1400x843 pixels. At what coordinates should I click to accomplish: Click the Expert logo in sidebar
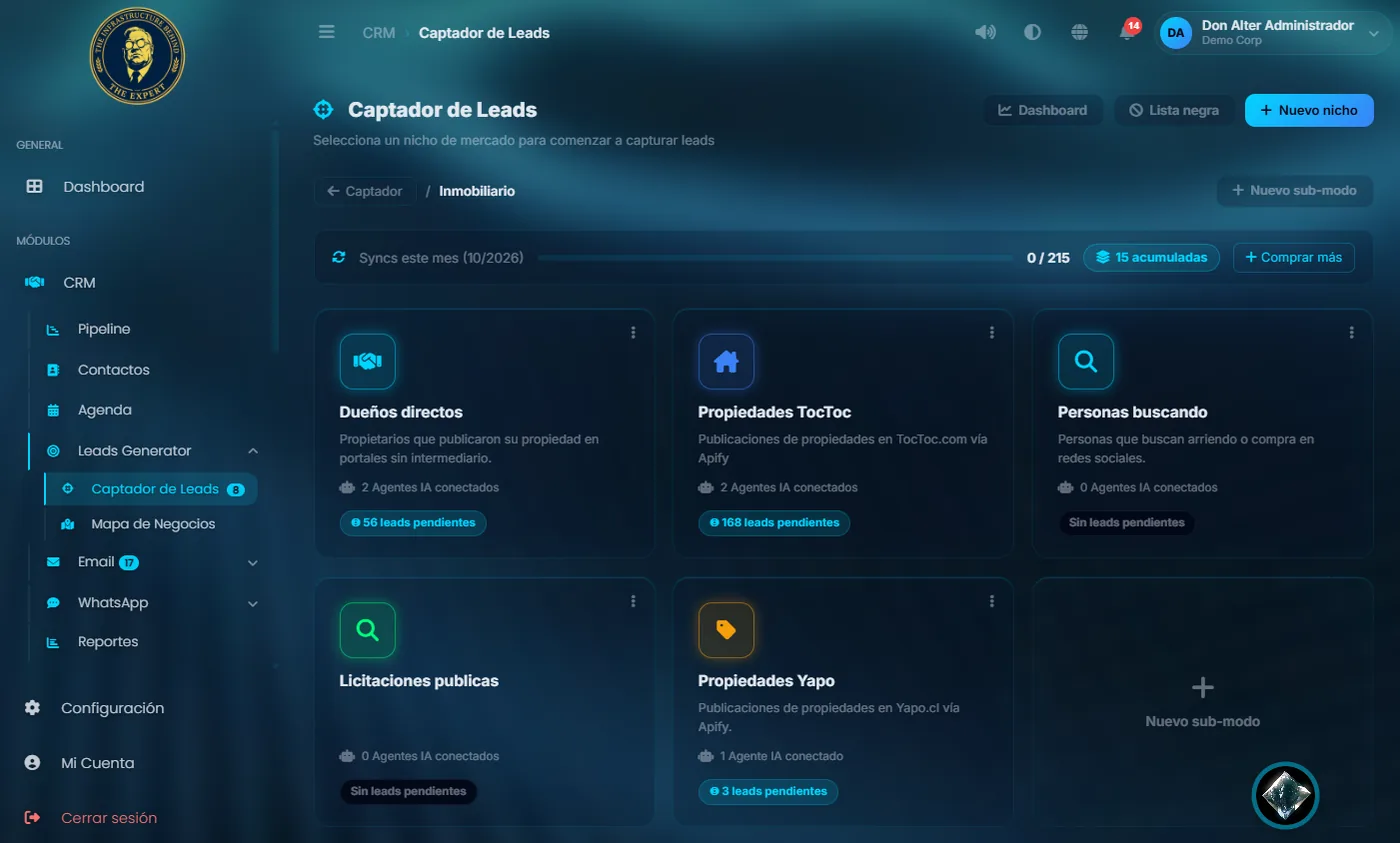pos(137,57)
